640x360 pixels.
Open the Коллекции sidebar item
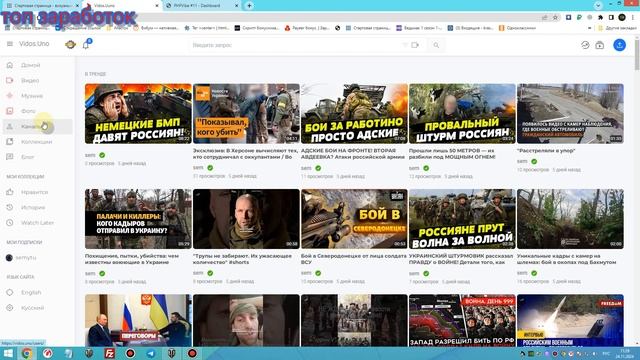coord(38,142)
